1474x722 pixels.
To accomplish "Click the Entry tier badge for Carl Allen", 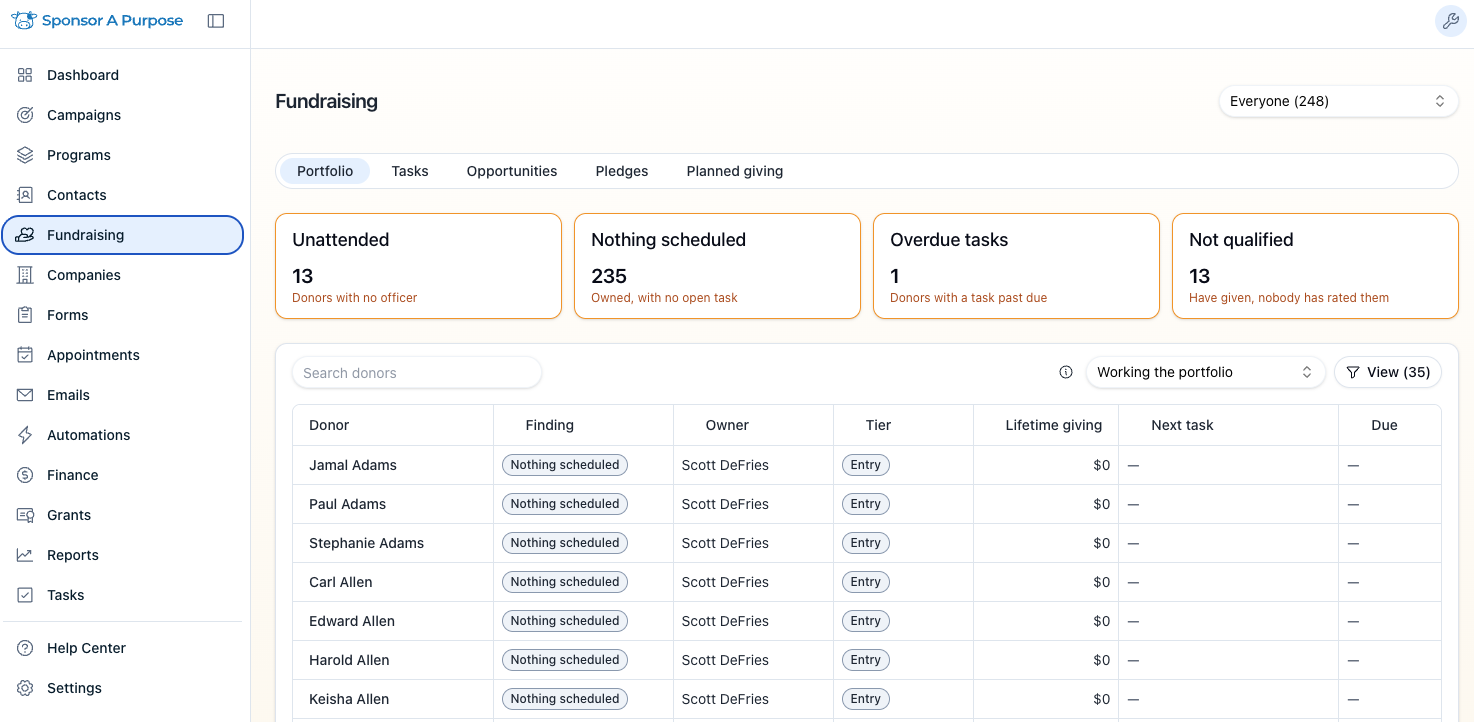I will click(x=866, y=582).
